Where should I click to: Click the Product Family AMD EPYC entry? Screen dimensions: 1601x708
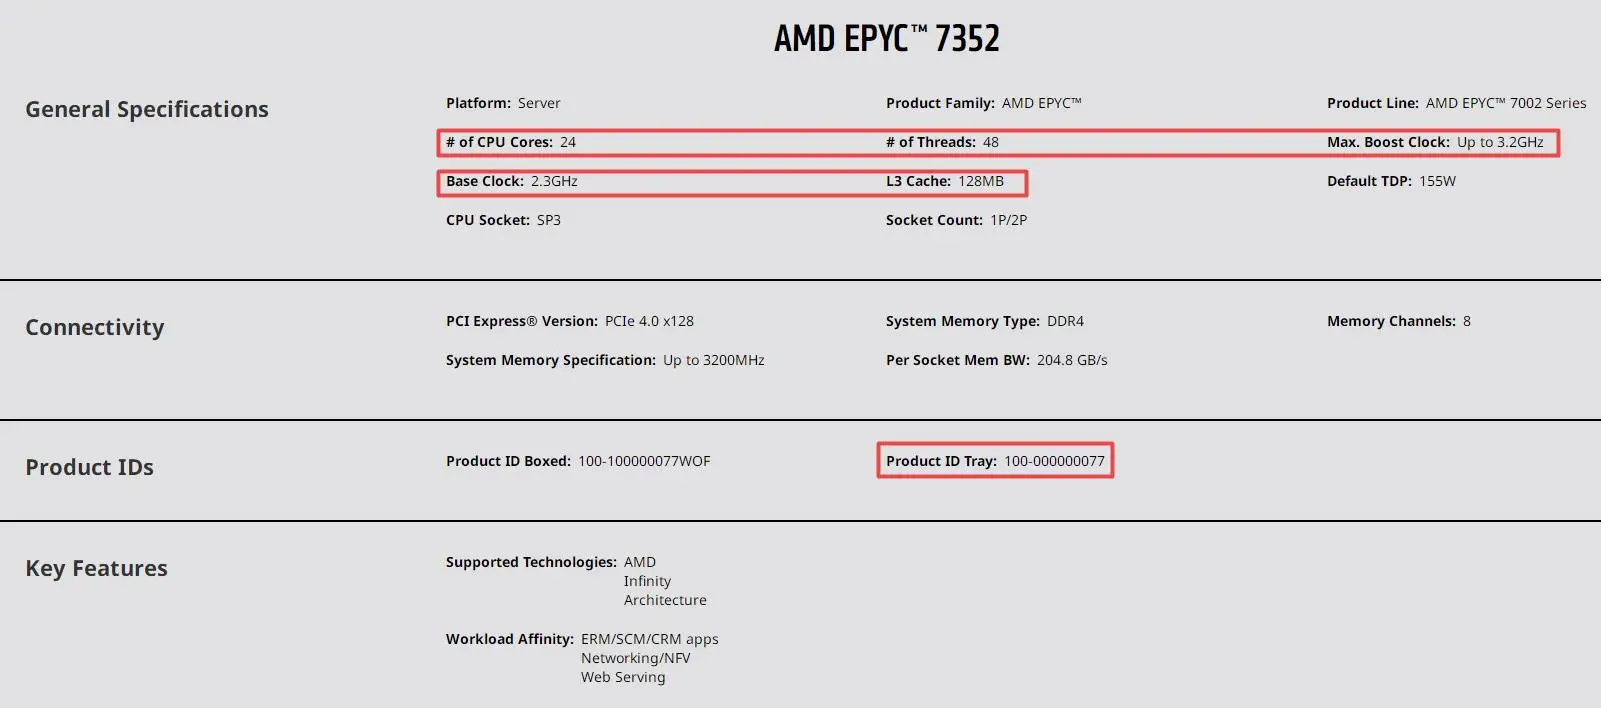pyautogui.click(x=983, y=103)
